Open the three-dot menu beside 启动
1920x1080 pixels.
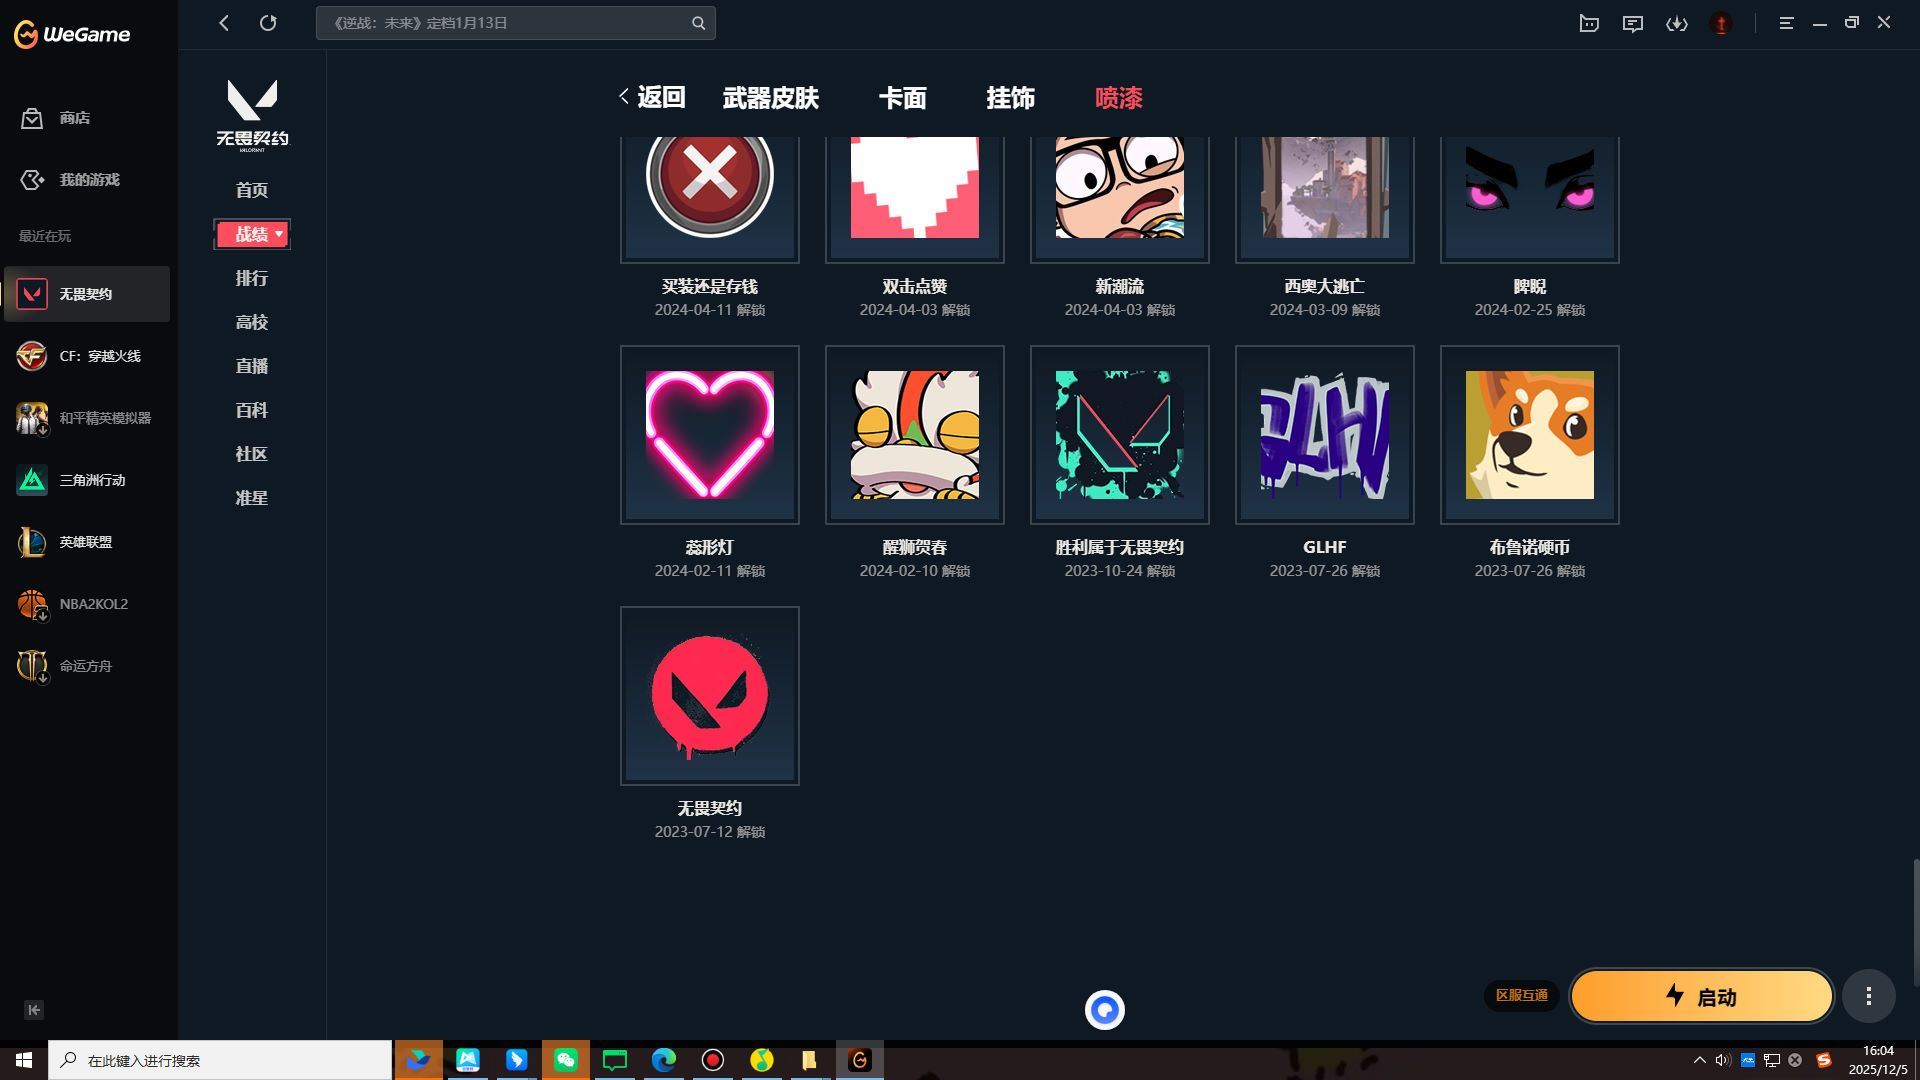click(1868, 996)
